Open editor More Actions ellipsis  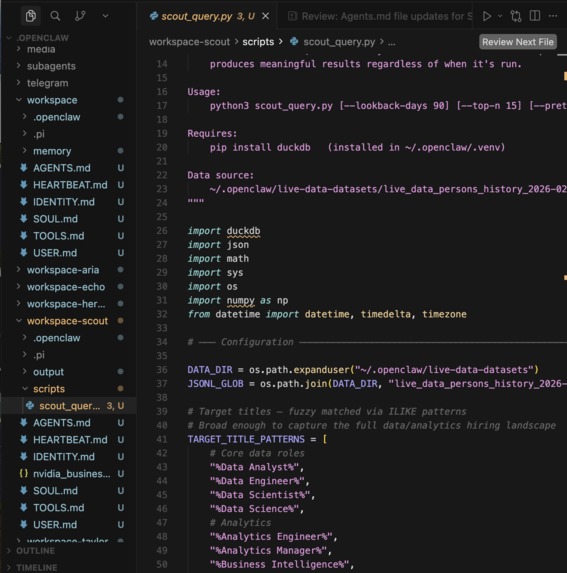point(553,16)
